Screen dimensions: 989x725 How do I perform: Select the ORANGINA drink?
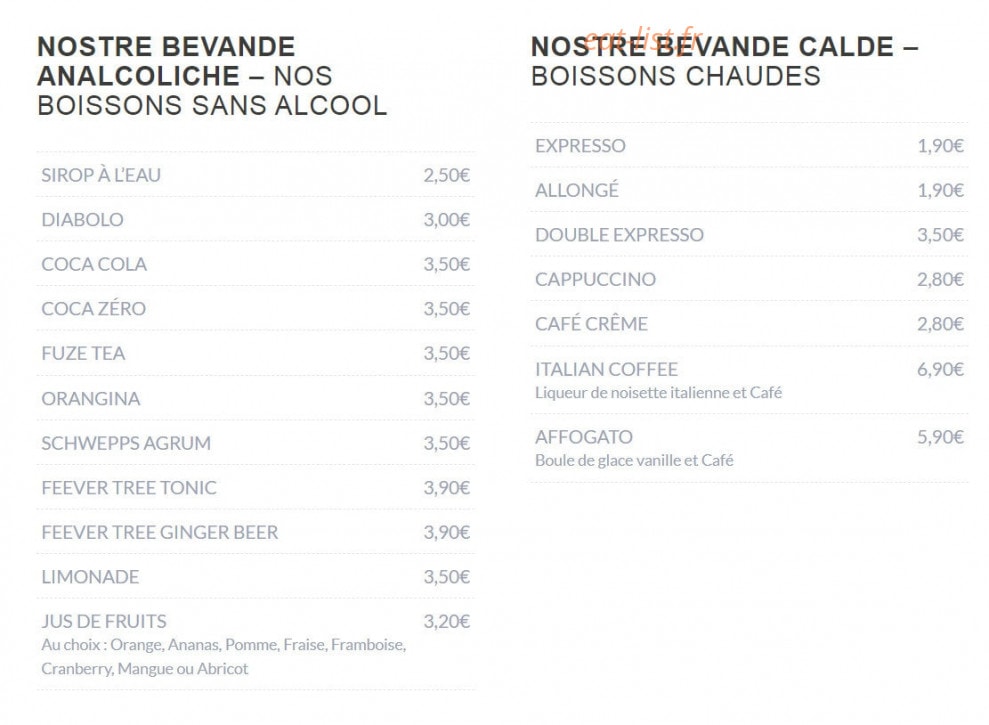[x=255, y=398]
